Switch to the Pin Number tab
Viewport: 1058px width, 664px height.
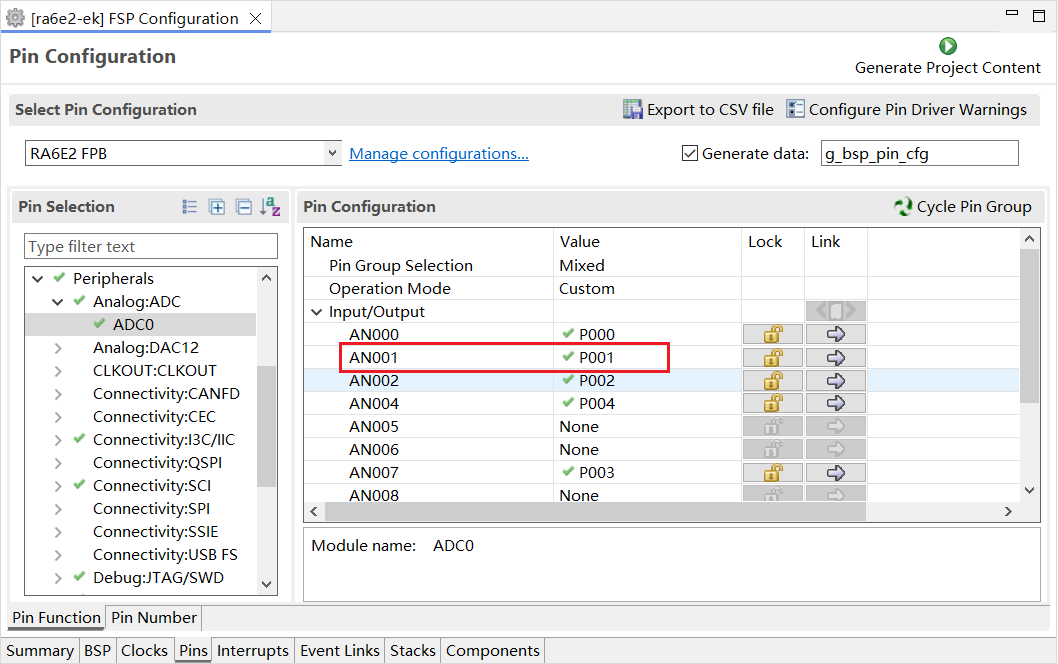point(154,618)
